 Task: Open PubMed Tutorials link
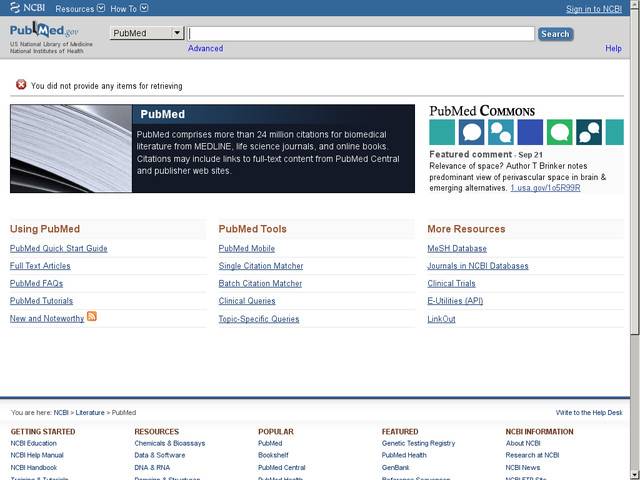pos(41,301)
